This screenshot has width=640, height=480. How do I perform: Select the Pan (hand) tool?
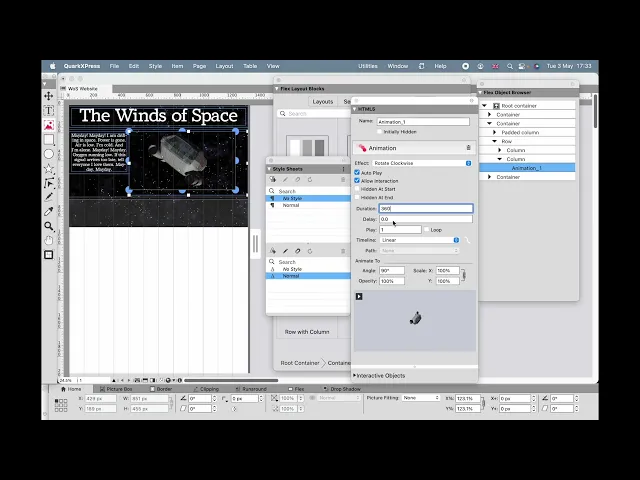[49, 240]
